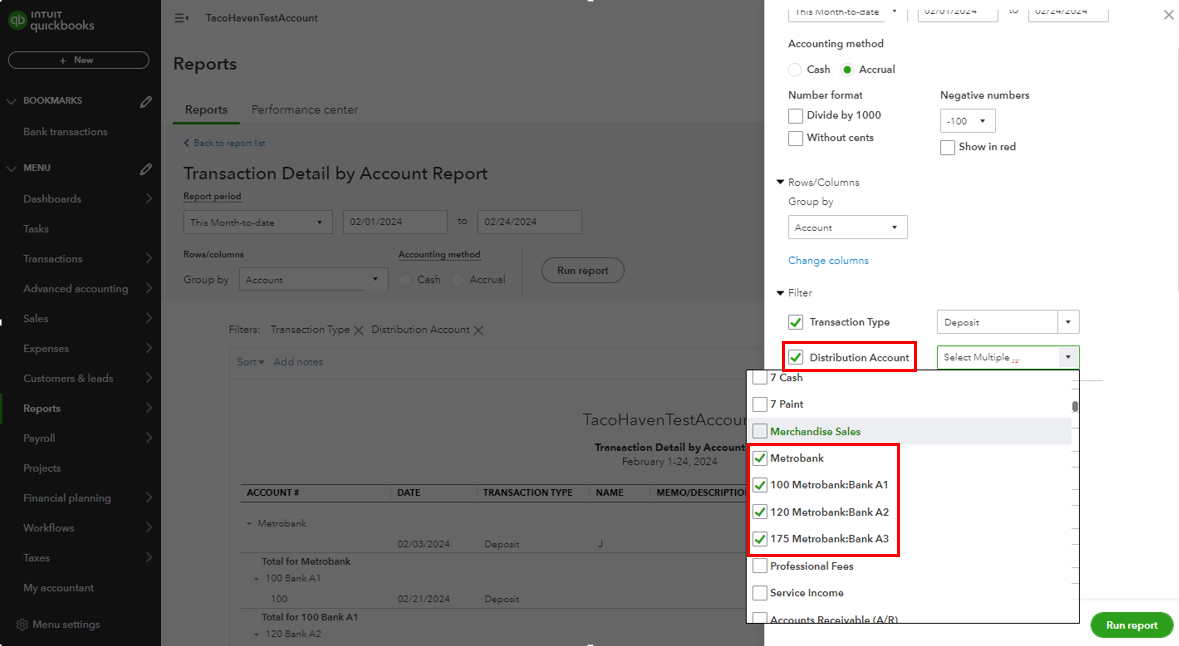The height and width of the screenshot is (646, 1179).
Task: Open Menu settings gear
Action: point(23,625)
